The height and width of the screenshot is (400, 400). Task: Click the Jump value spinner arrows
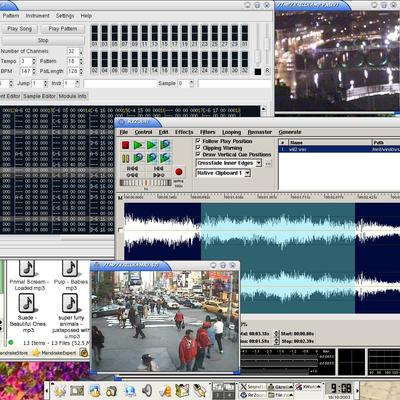coord(45,83)
